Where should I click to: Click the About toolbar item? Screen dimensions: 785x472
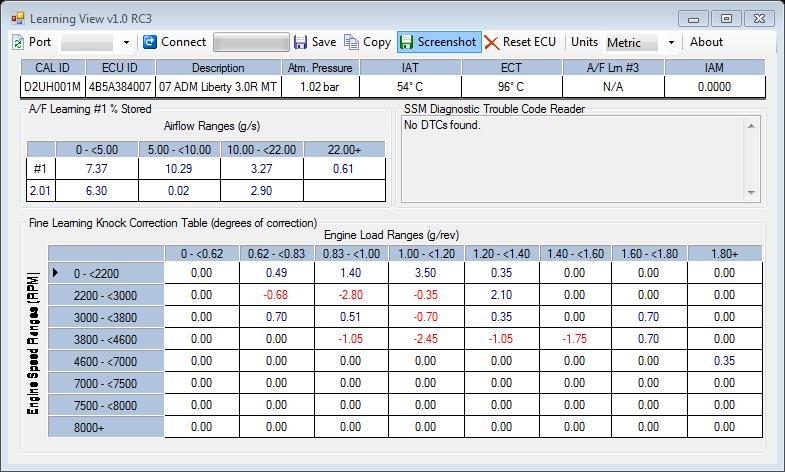(706, 42)
